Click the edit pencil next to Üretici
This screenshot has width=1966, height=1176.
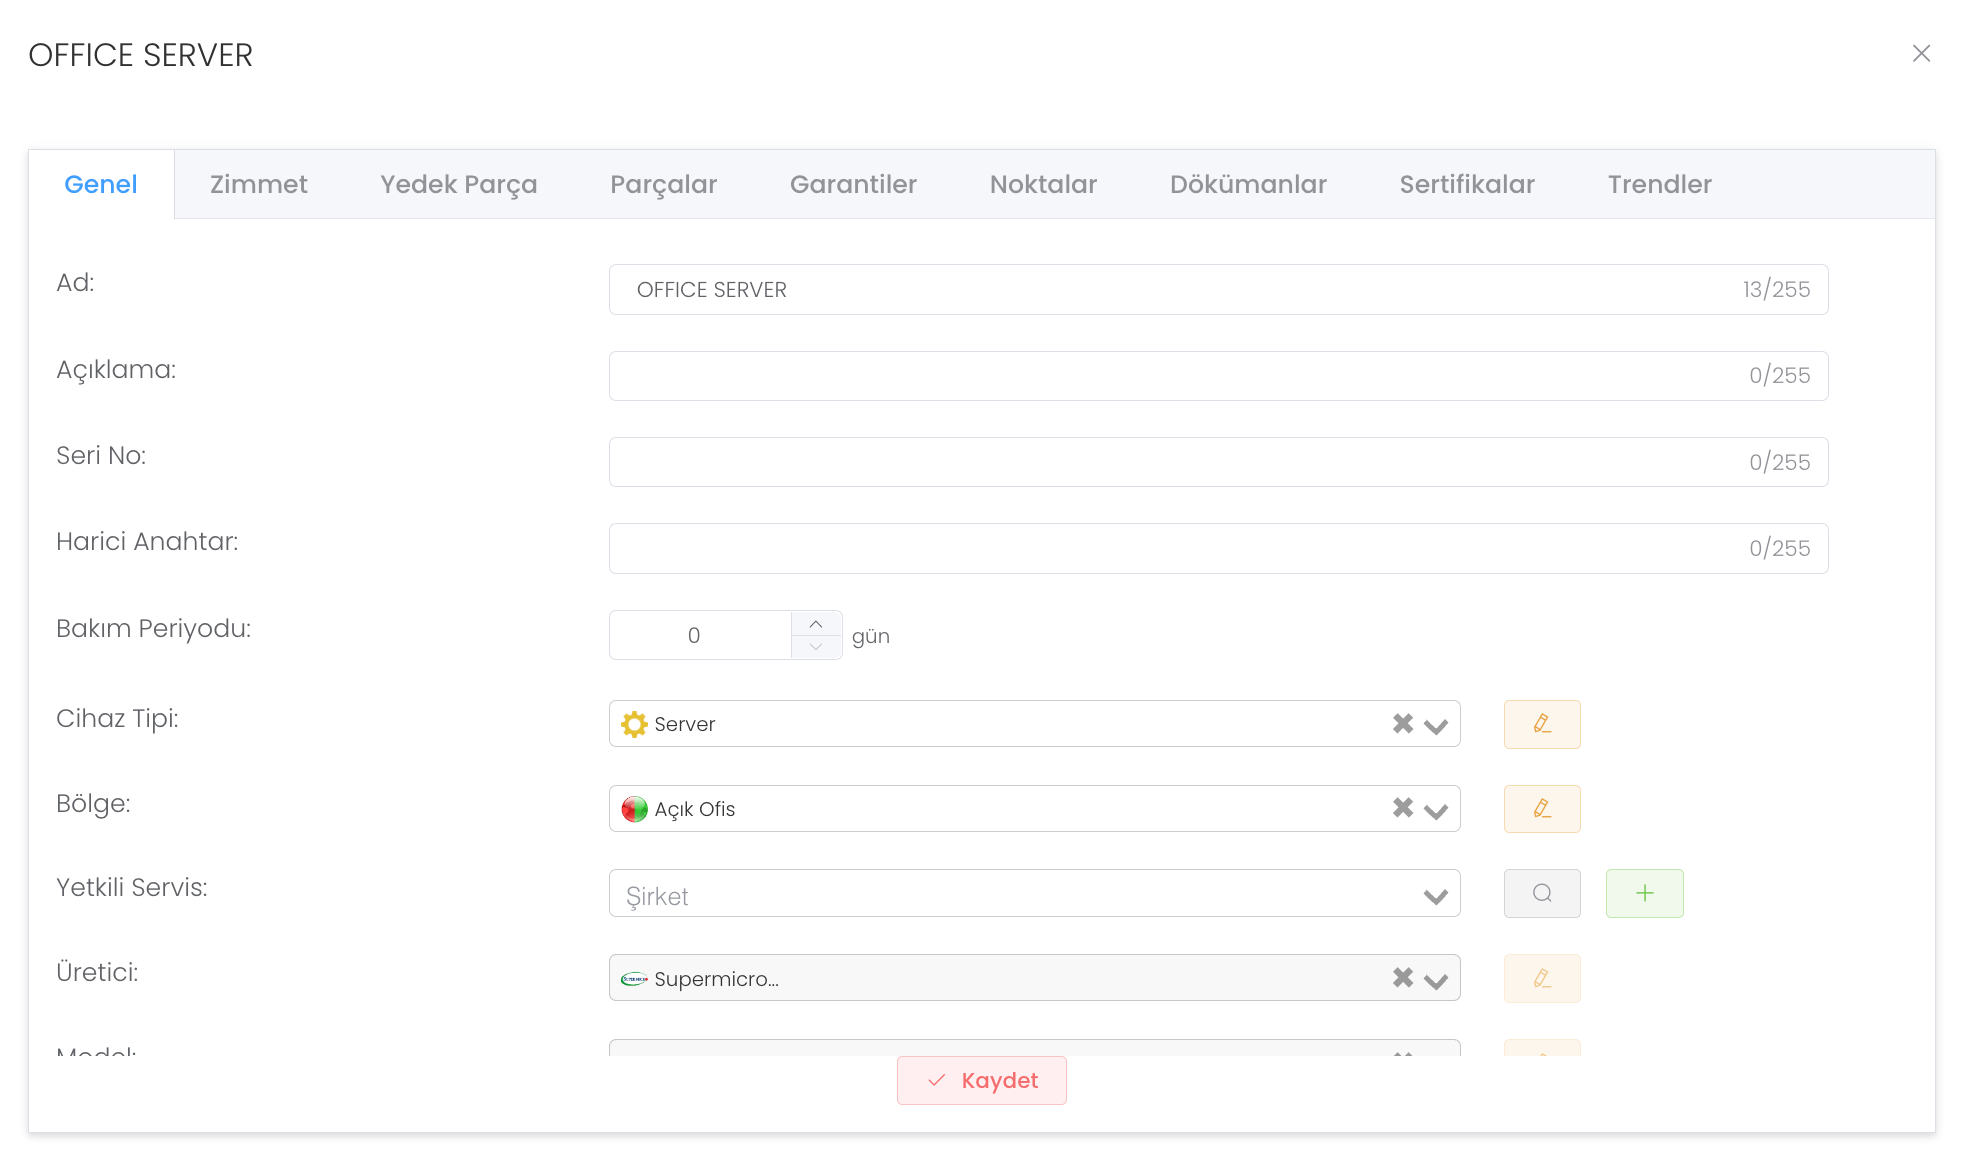coord(1541,978)
